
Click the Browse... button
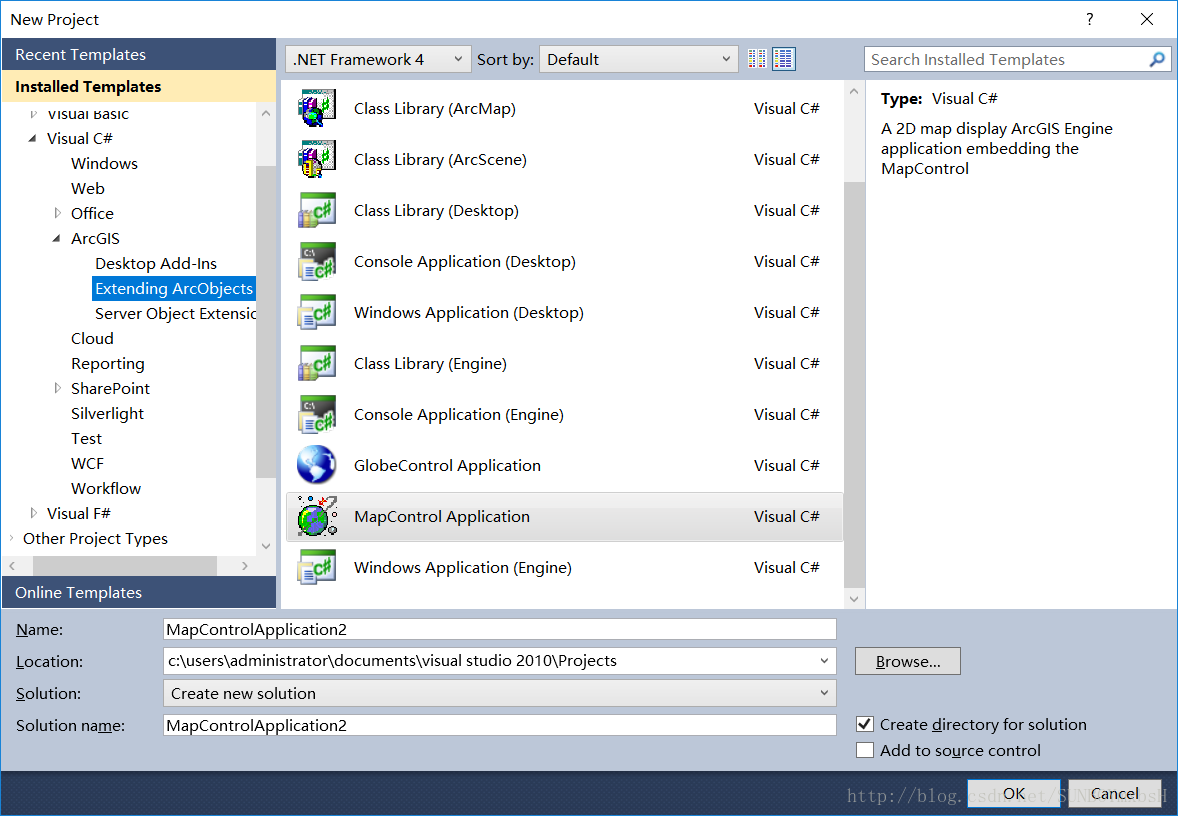click(908, 661)
